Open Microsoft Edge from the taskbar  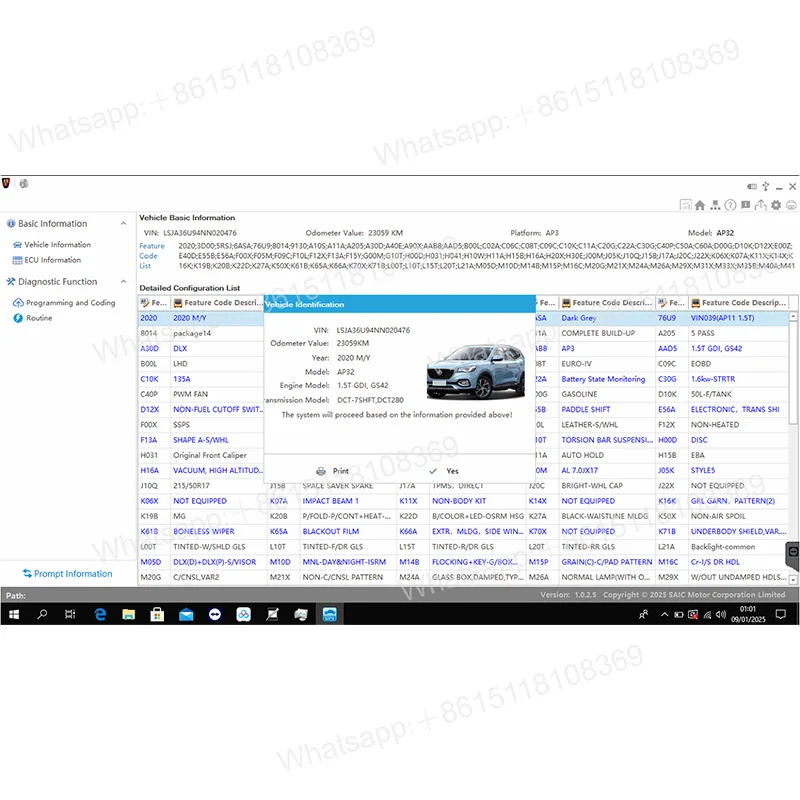(x=100, y=614)
